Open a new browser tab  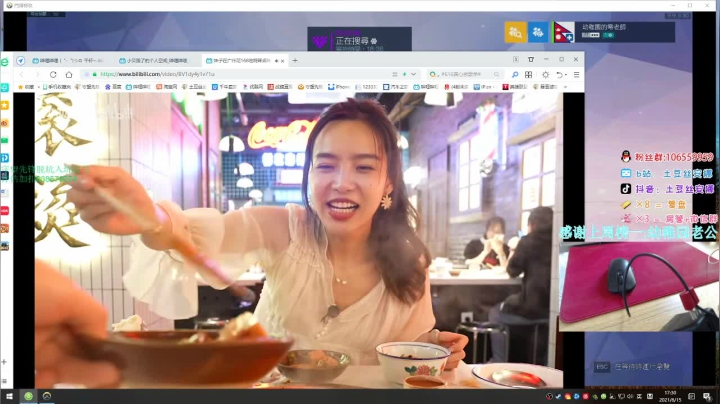tap(295, 60)
